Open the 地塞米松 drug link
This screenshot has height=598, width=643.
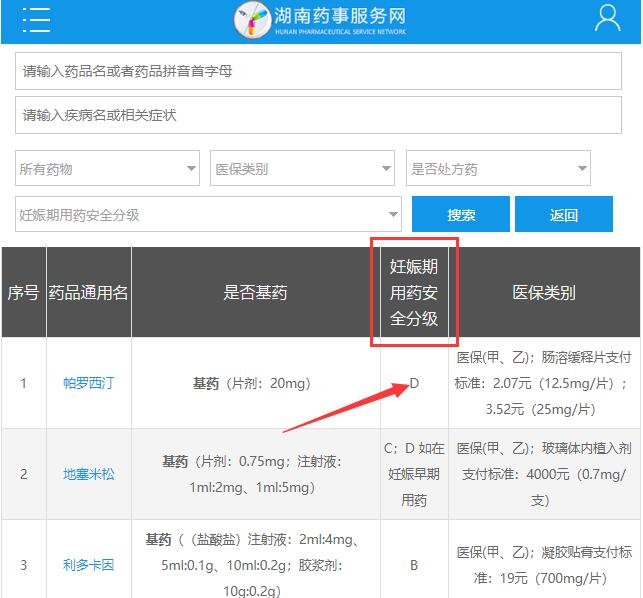coord(89,474)
